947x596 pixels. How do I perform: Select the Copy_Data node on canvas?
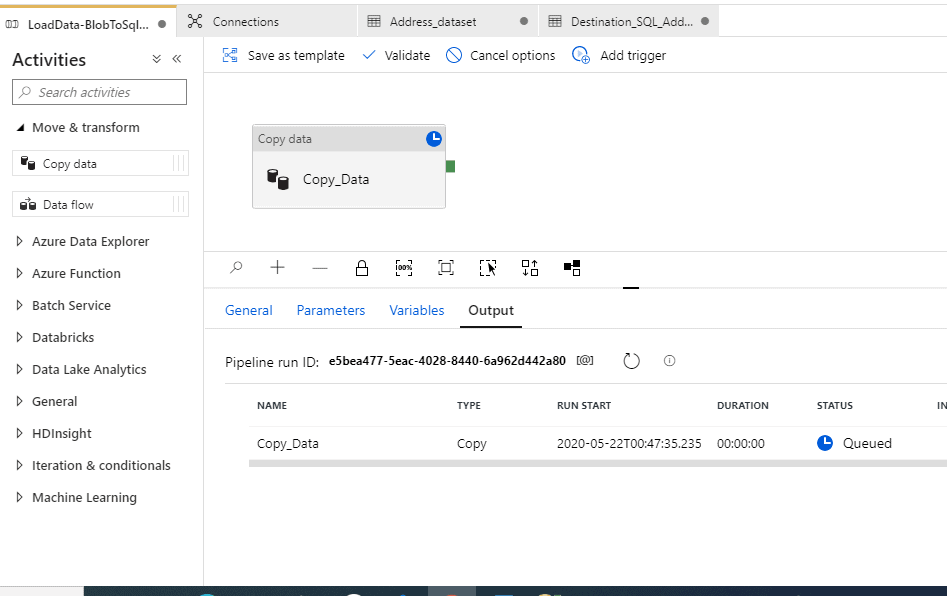[x=349, y=167]
